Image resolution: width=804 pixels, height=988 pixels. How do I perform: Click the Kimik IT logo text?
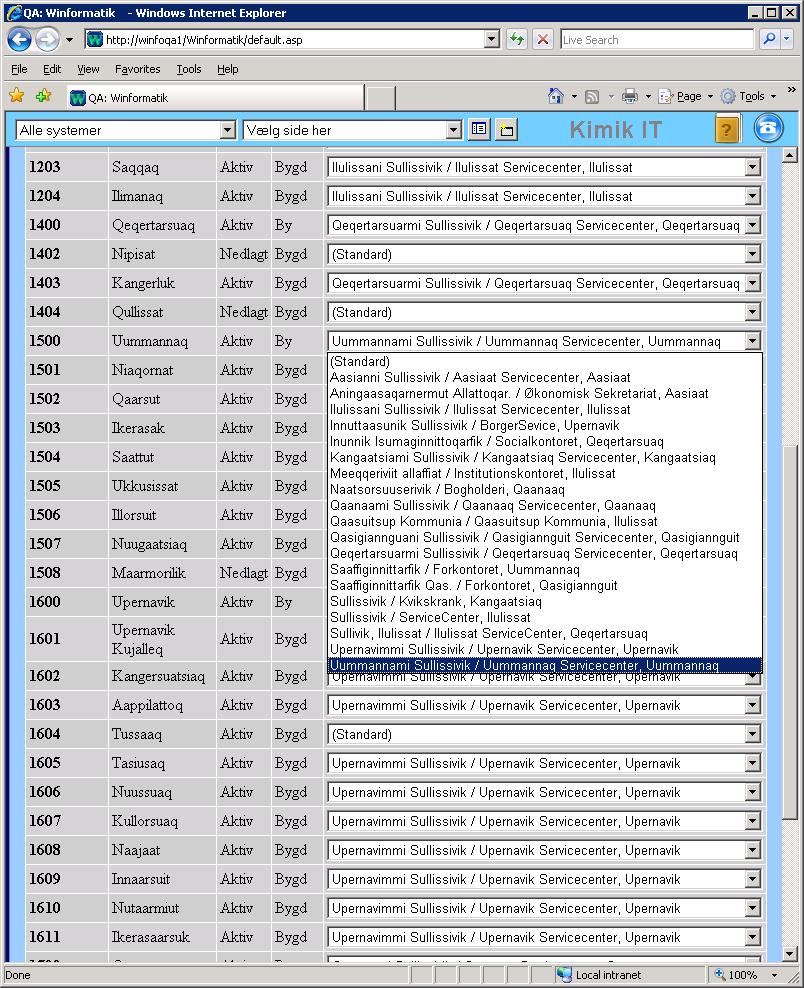(x=615, y=130)
